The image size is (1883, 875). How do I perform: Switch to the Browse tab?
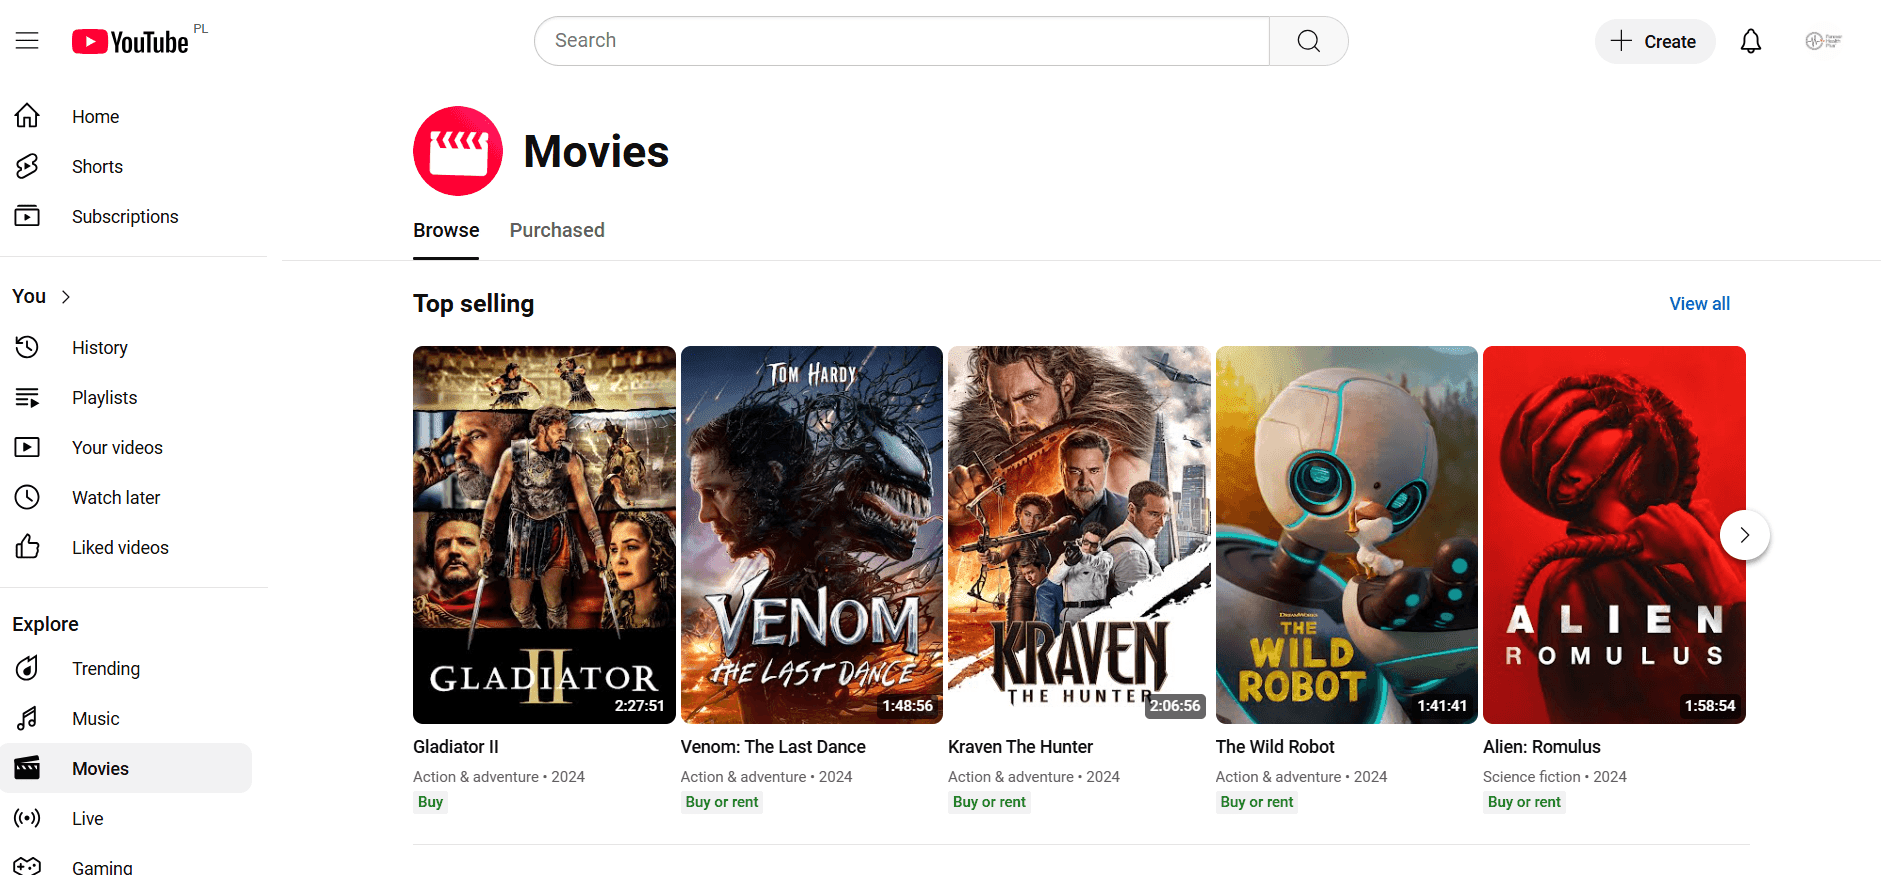[446, 231]
